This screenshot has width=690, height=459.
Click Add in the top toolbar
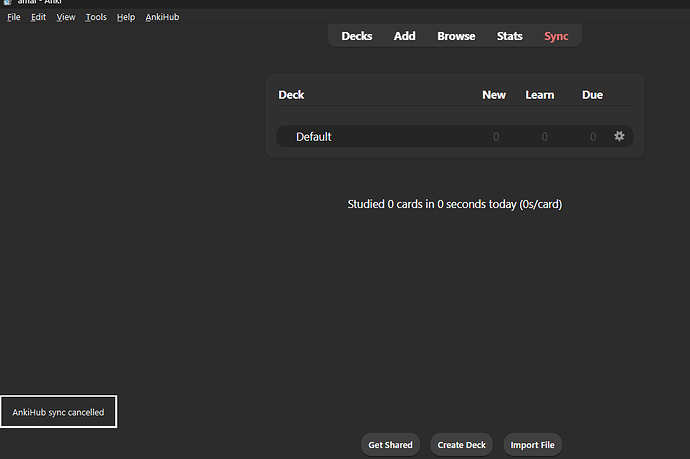[405, 36]
